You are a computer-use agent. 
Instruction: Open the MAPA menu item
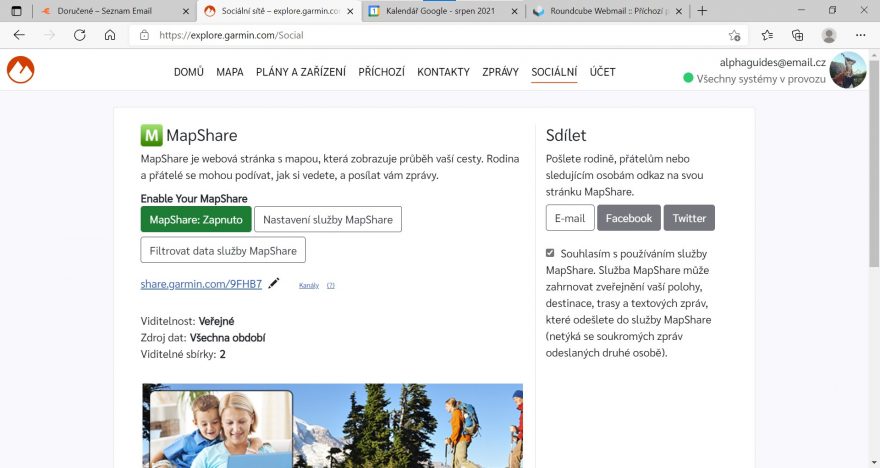click(230, 72)
